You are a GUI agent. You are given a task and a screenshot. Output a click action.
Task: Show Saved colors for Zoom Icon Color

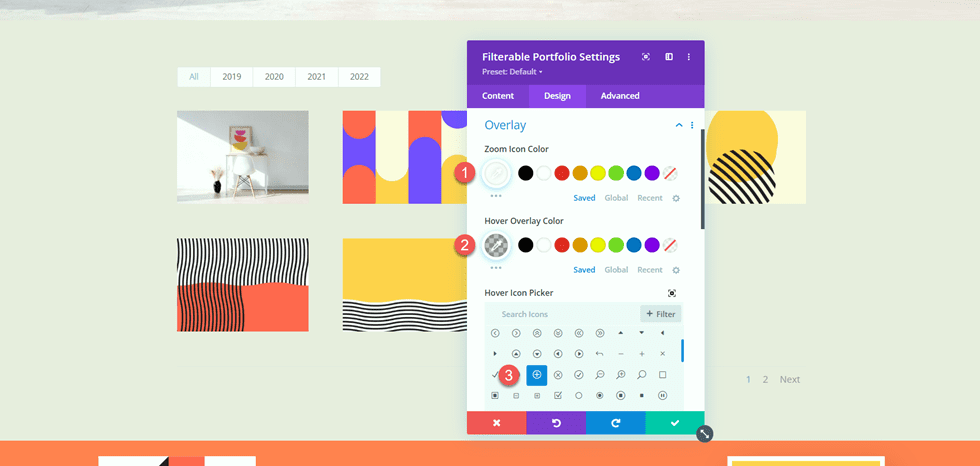584,198
